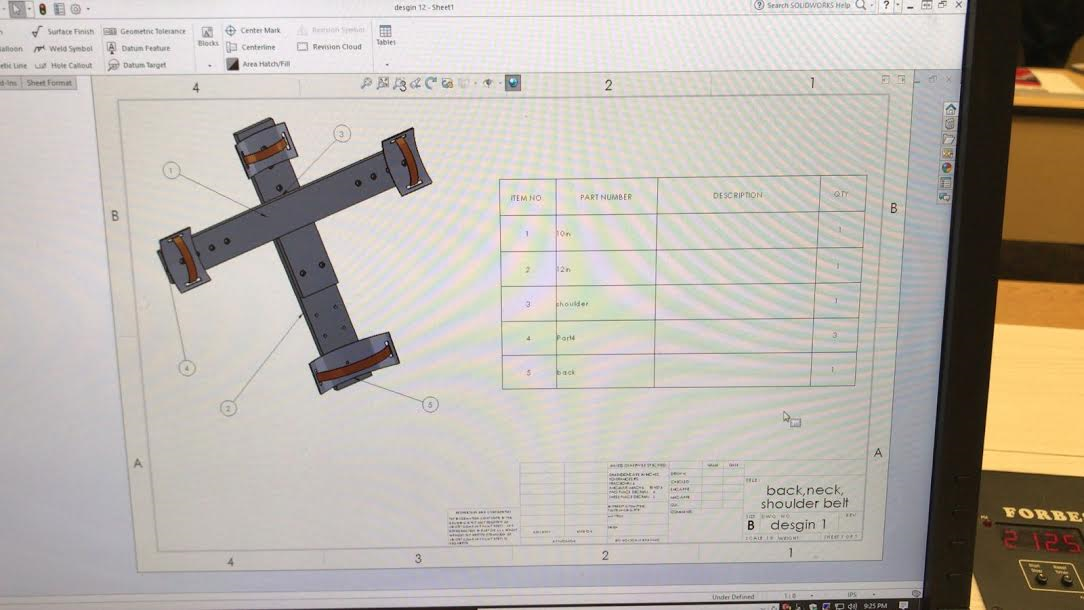Add a Revision Cloud
The width and height of the screenshot is (1084, 610).
click(x=330, y=47)
